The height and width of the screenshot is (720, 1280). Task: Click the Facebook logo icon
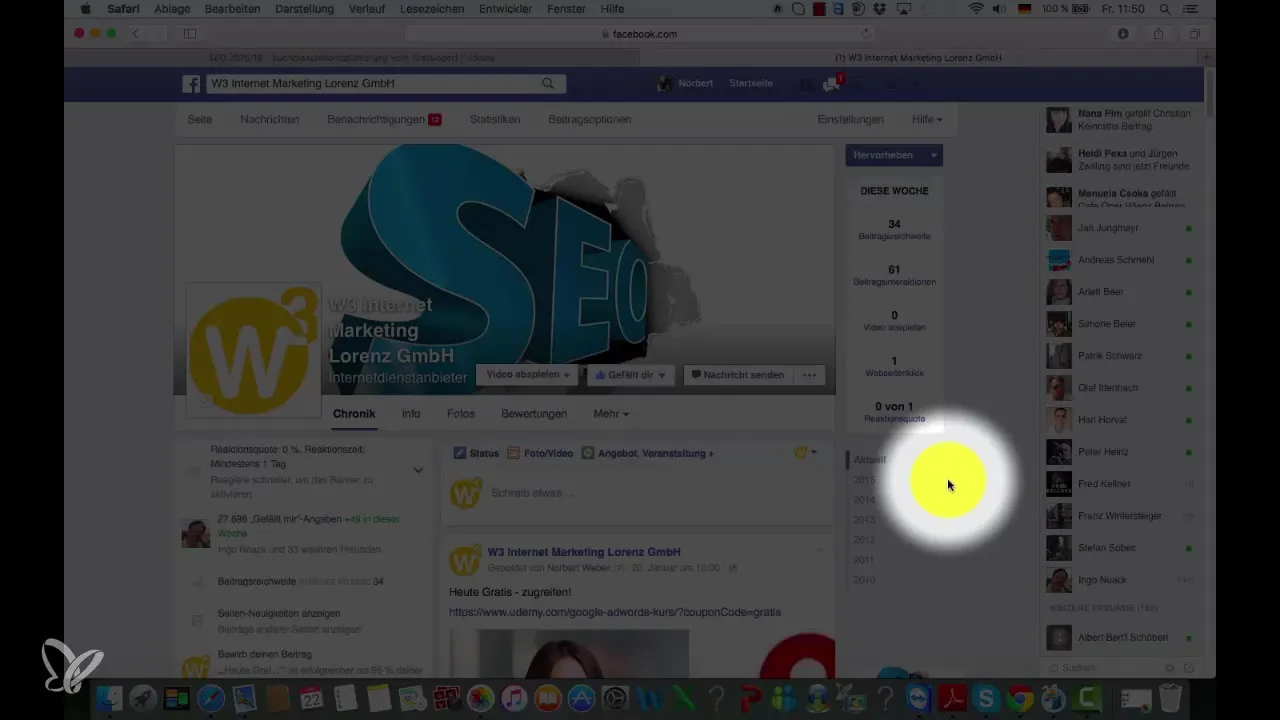click(x=191, y=84)
